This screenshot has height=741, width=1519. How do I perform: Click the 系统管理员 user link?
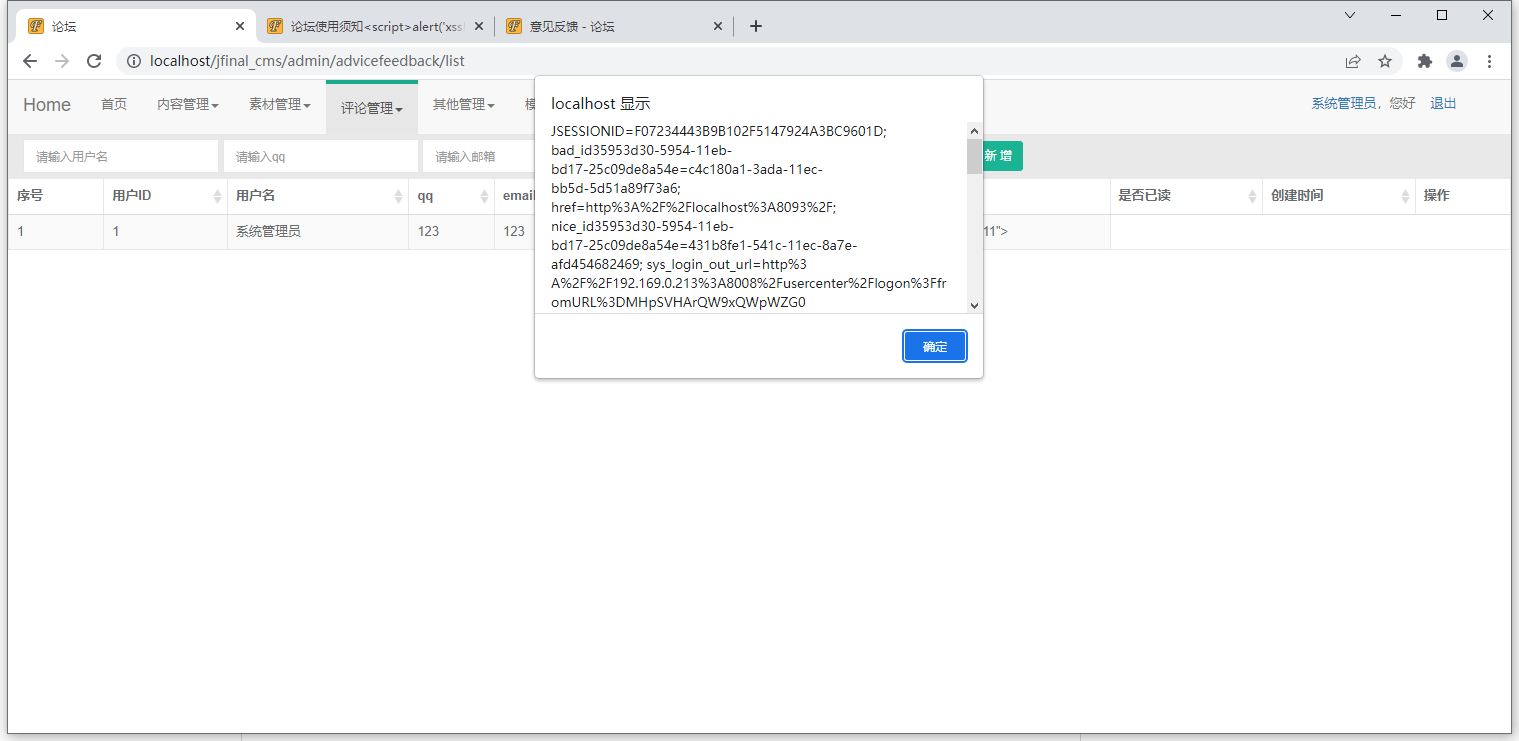pyautogui.click(x=1344, y=103)
